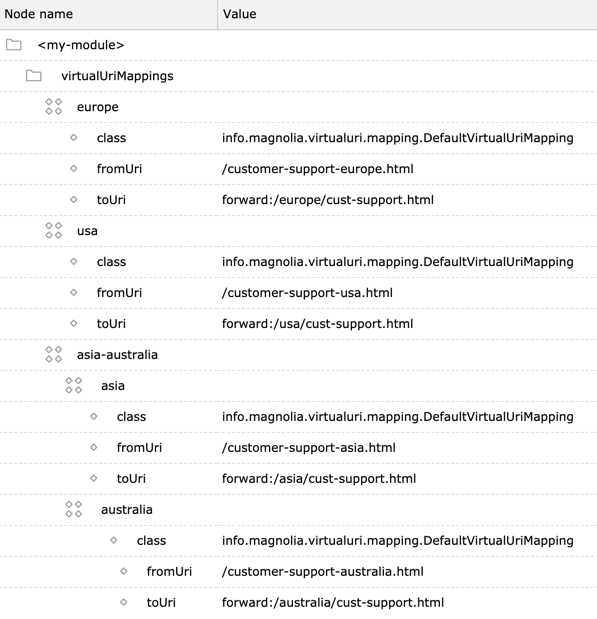The height and width of the screenshot is (619, 597).
Task: Click property icon of australia fromUri
Action: point(124,571)
